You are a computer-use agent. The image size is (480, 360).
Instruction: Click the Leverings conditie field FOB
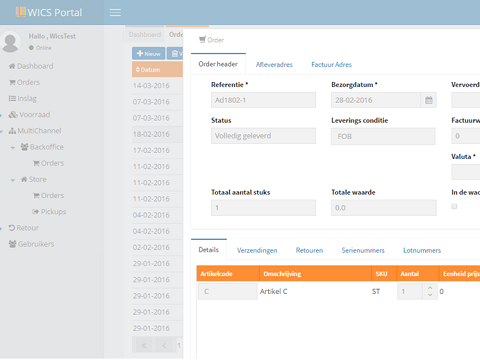click(x=383, y=136)
